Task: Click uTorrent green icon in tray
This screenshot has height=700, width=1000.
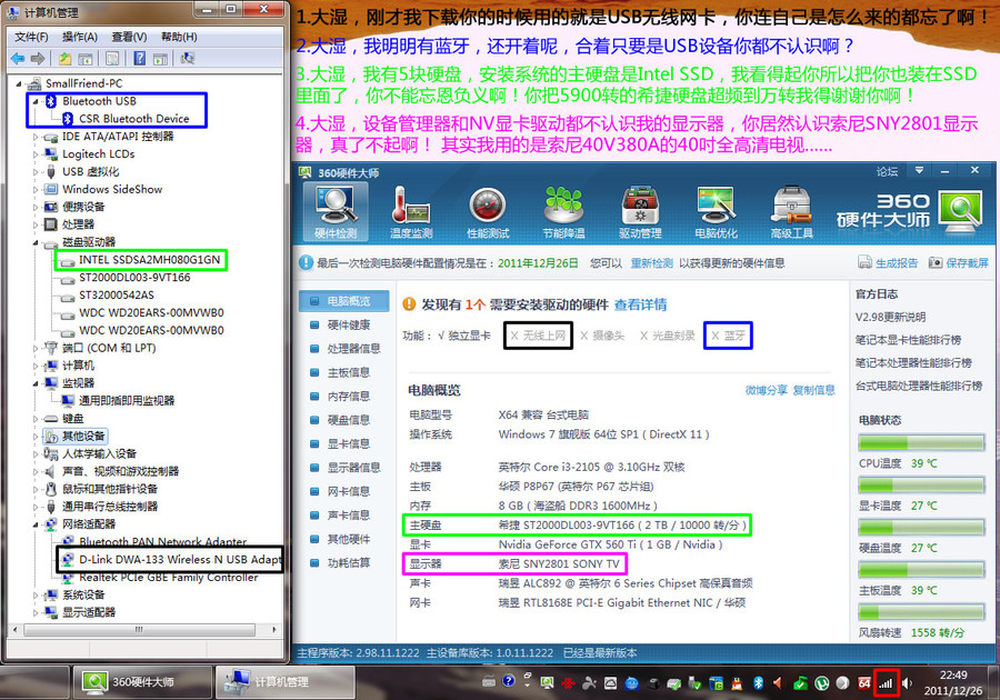Action: (x=821, y=683)
